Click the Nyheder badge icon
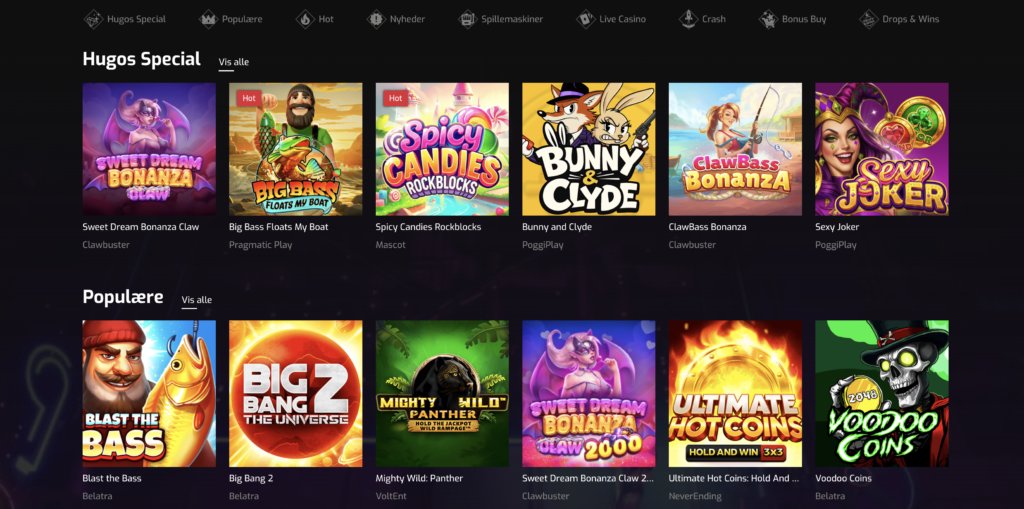Image resolution: width=1024 pixels, height=509 pixels. click(376, 19)
